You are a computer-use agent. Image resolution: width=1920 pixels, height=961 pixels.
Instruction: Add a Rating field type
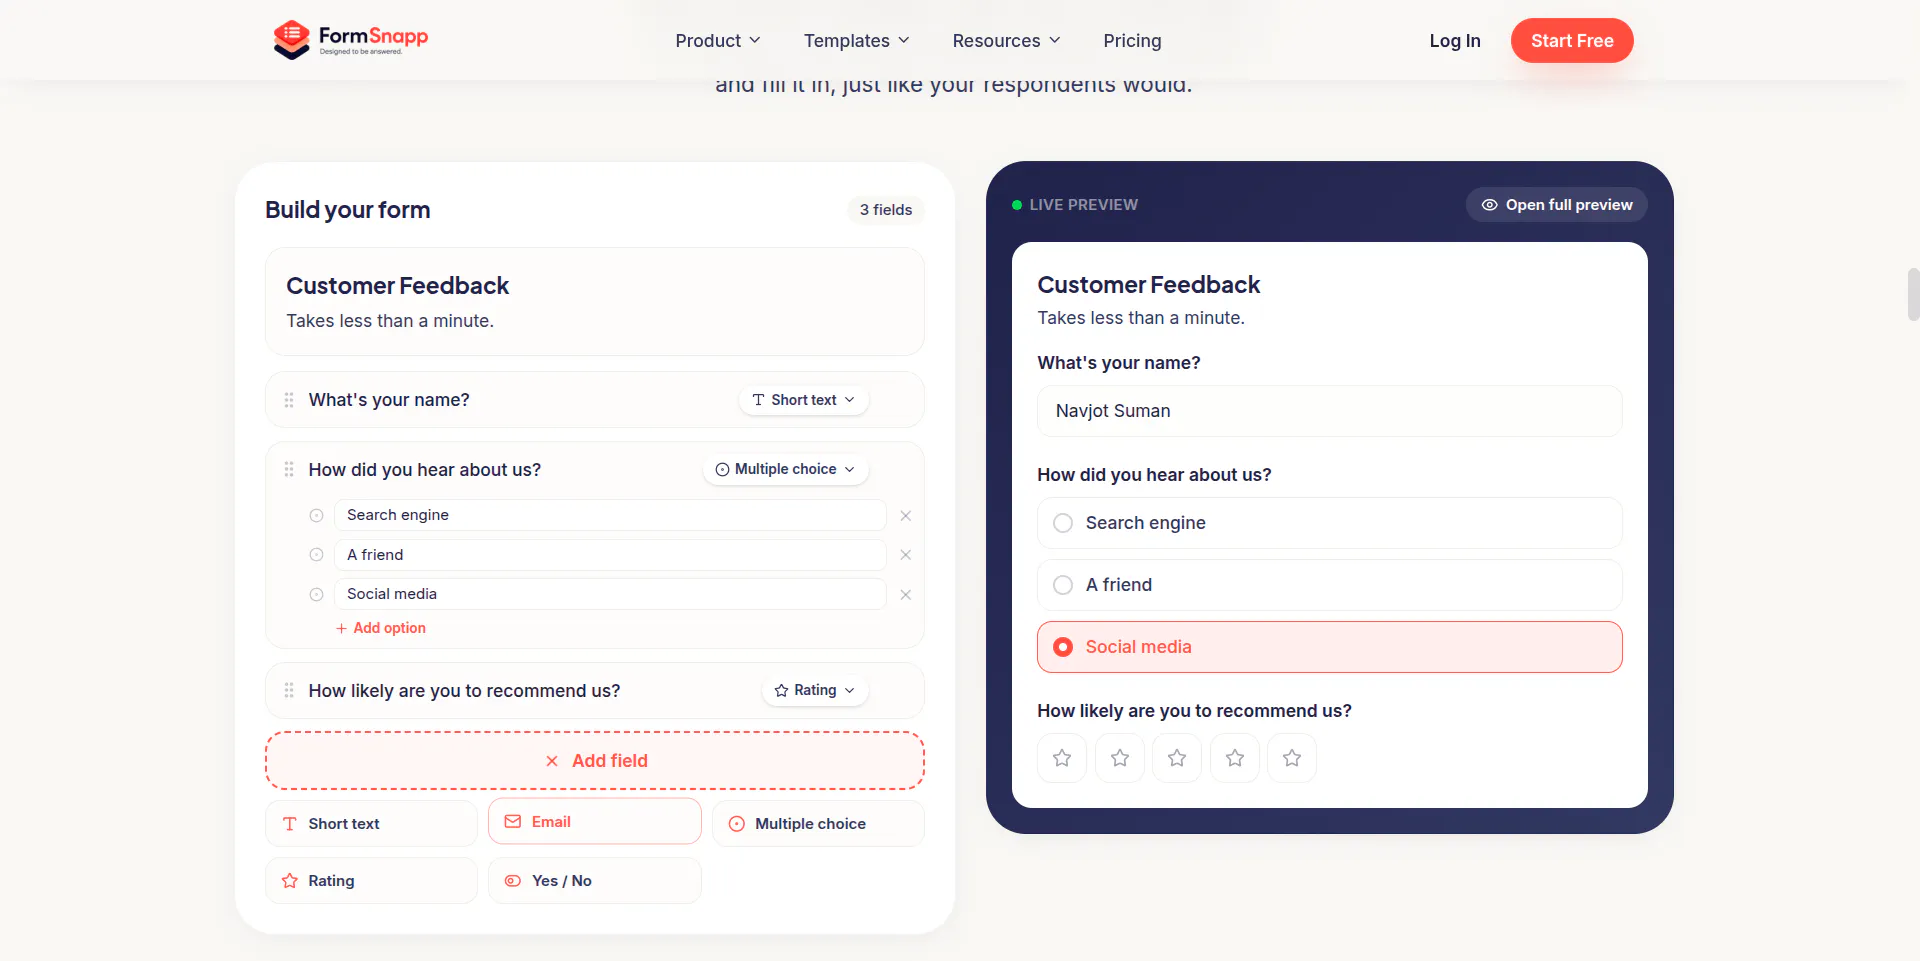371,881
